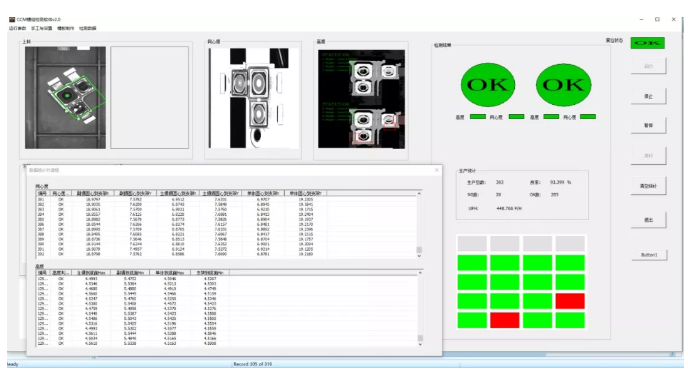Click the down arrow of the 同心度 table scrollbar

tap(419, 256)
